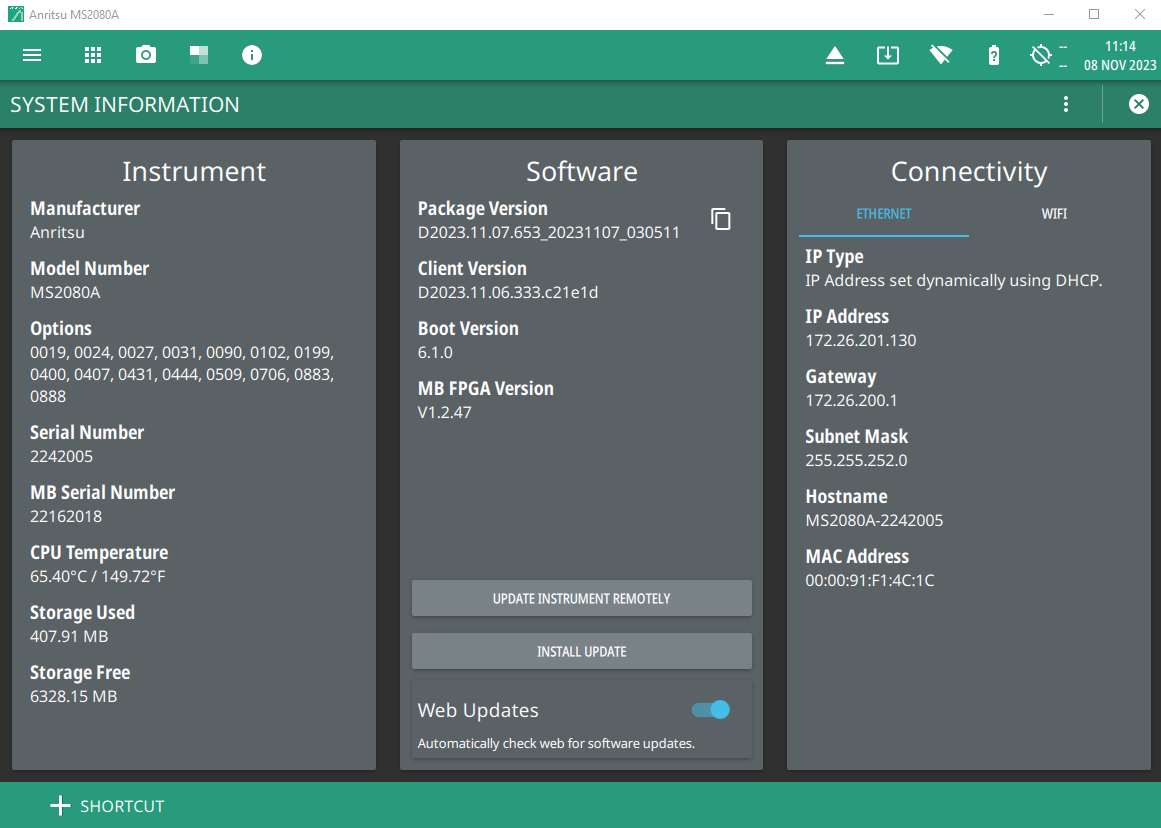Open the three-dot overflow menu
The image size is (1161, 828).
pos(1066,104)
